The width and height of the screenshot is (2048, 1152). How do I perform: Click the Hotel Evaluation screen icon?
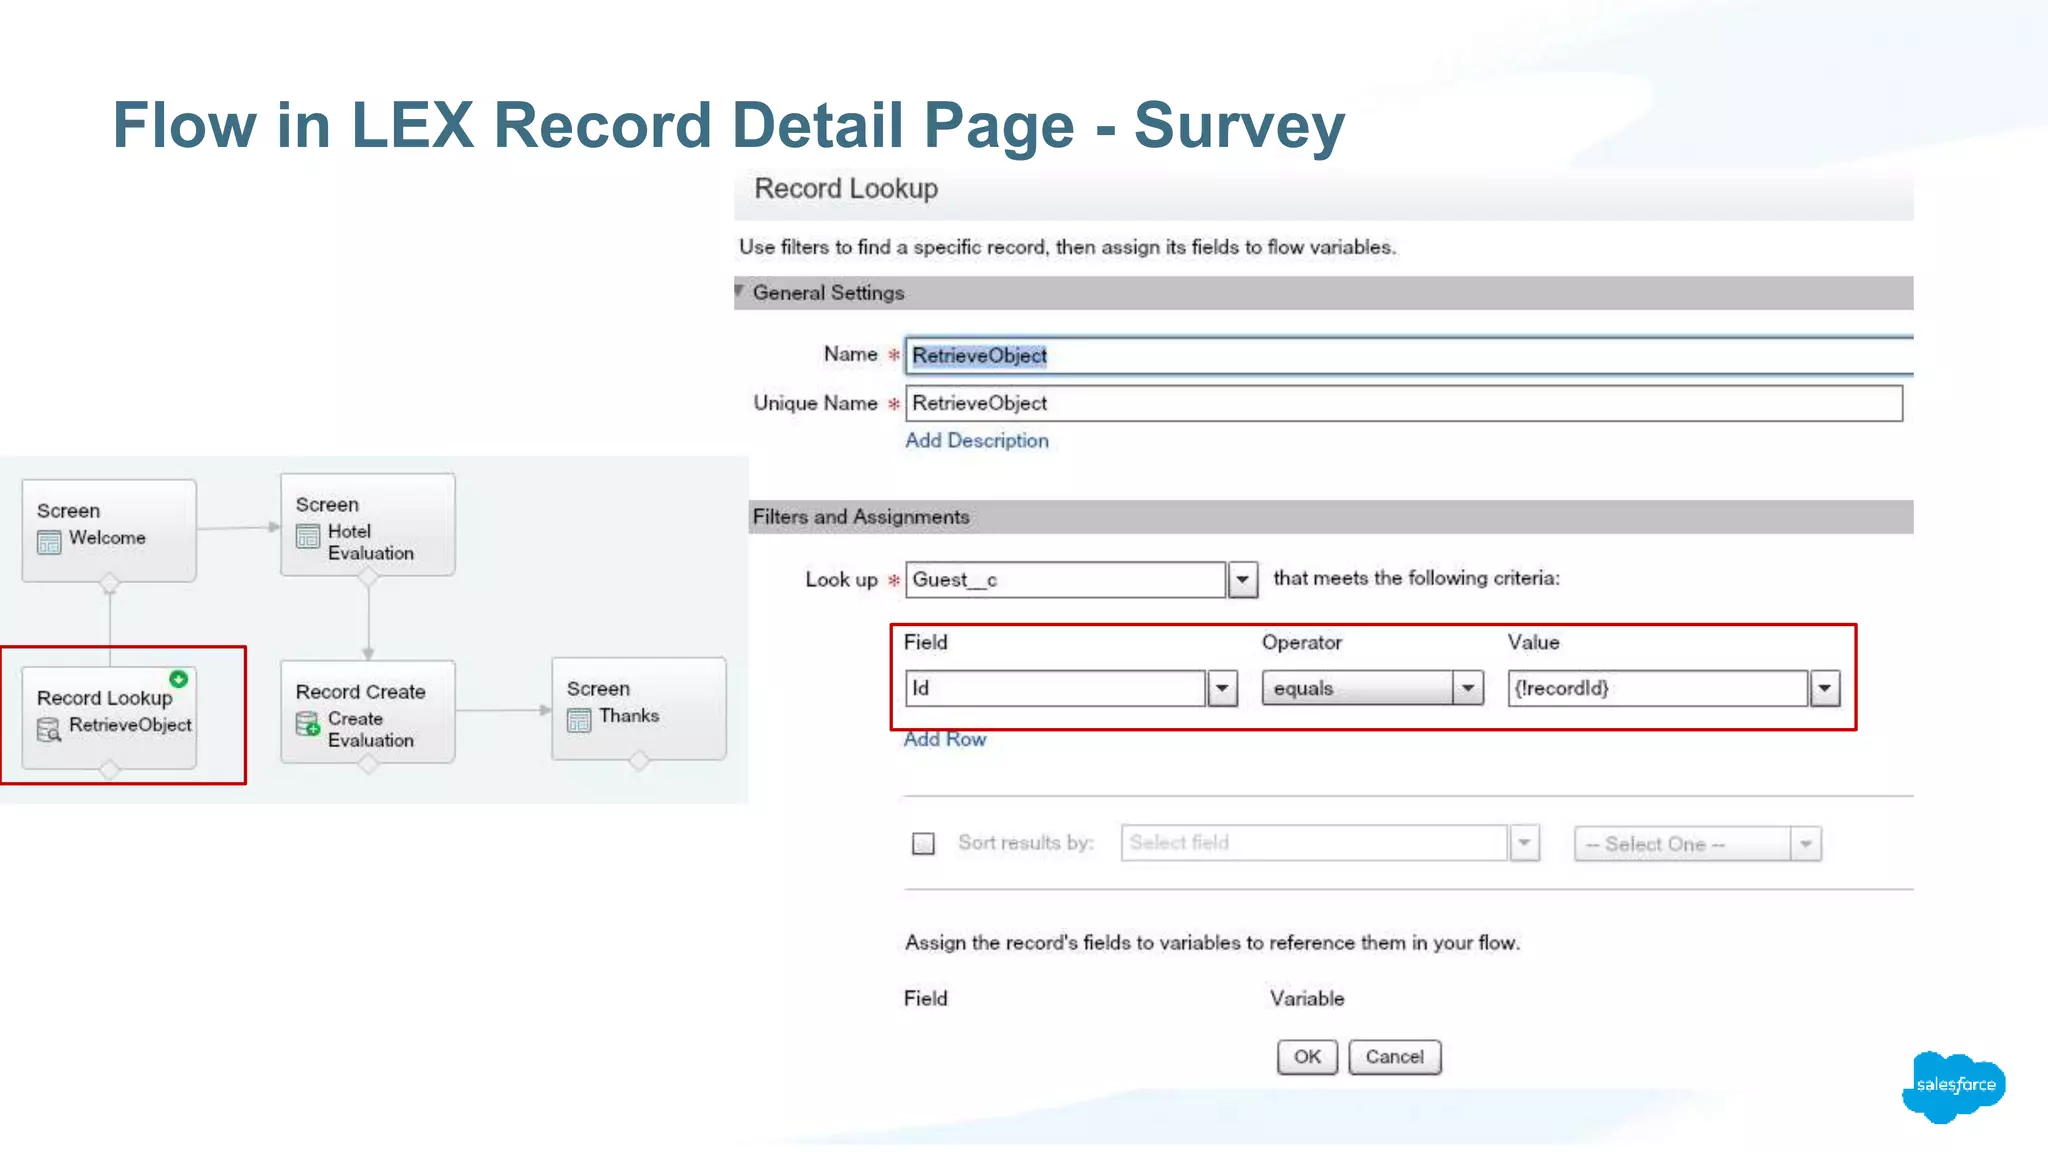tap(308, 536)
